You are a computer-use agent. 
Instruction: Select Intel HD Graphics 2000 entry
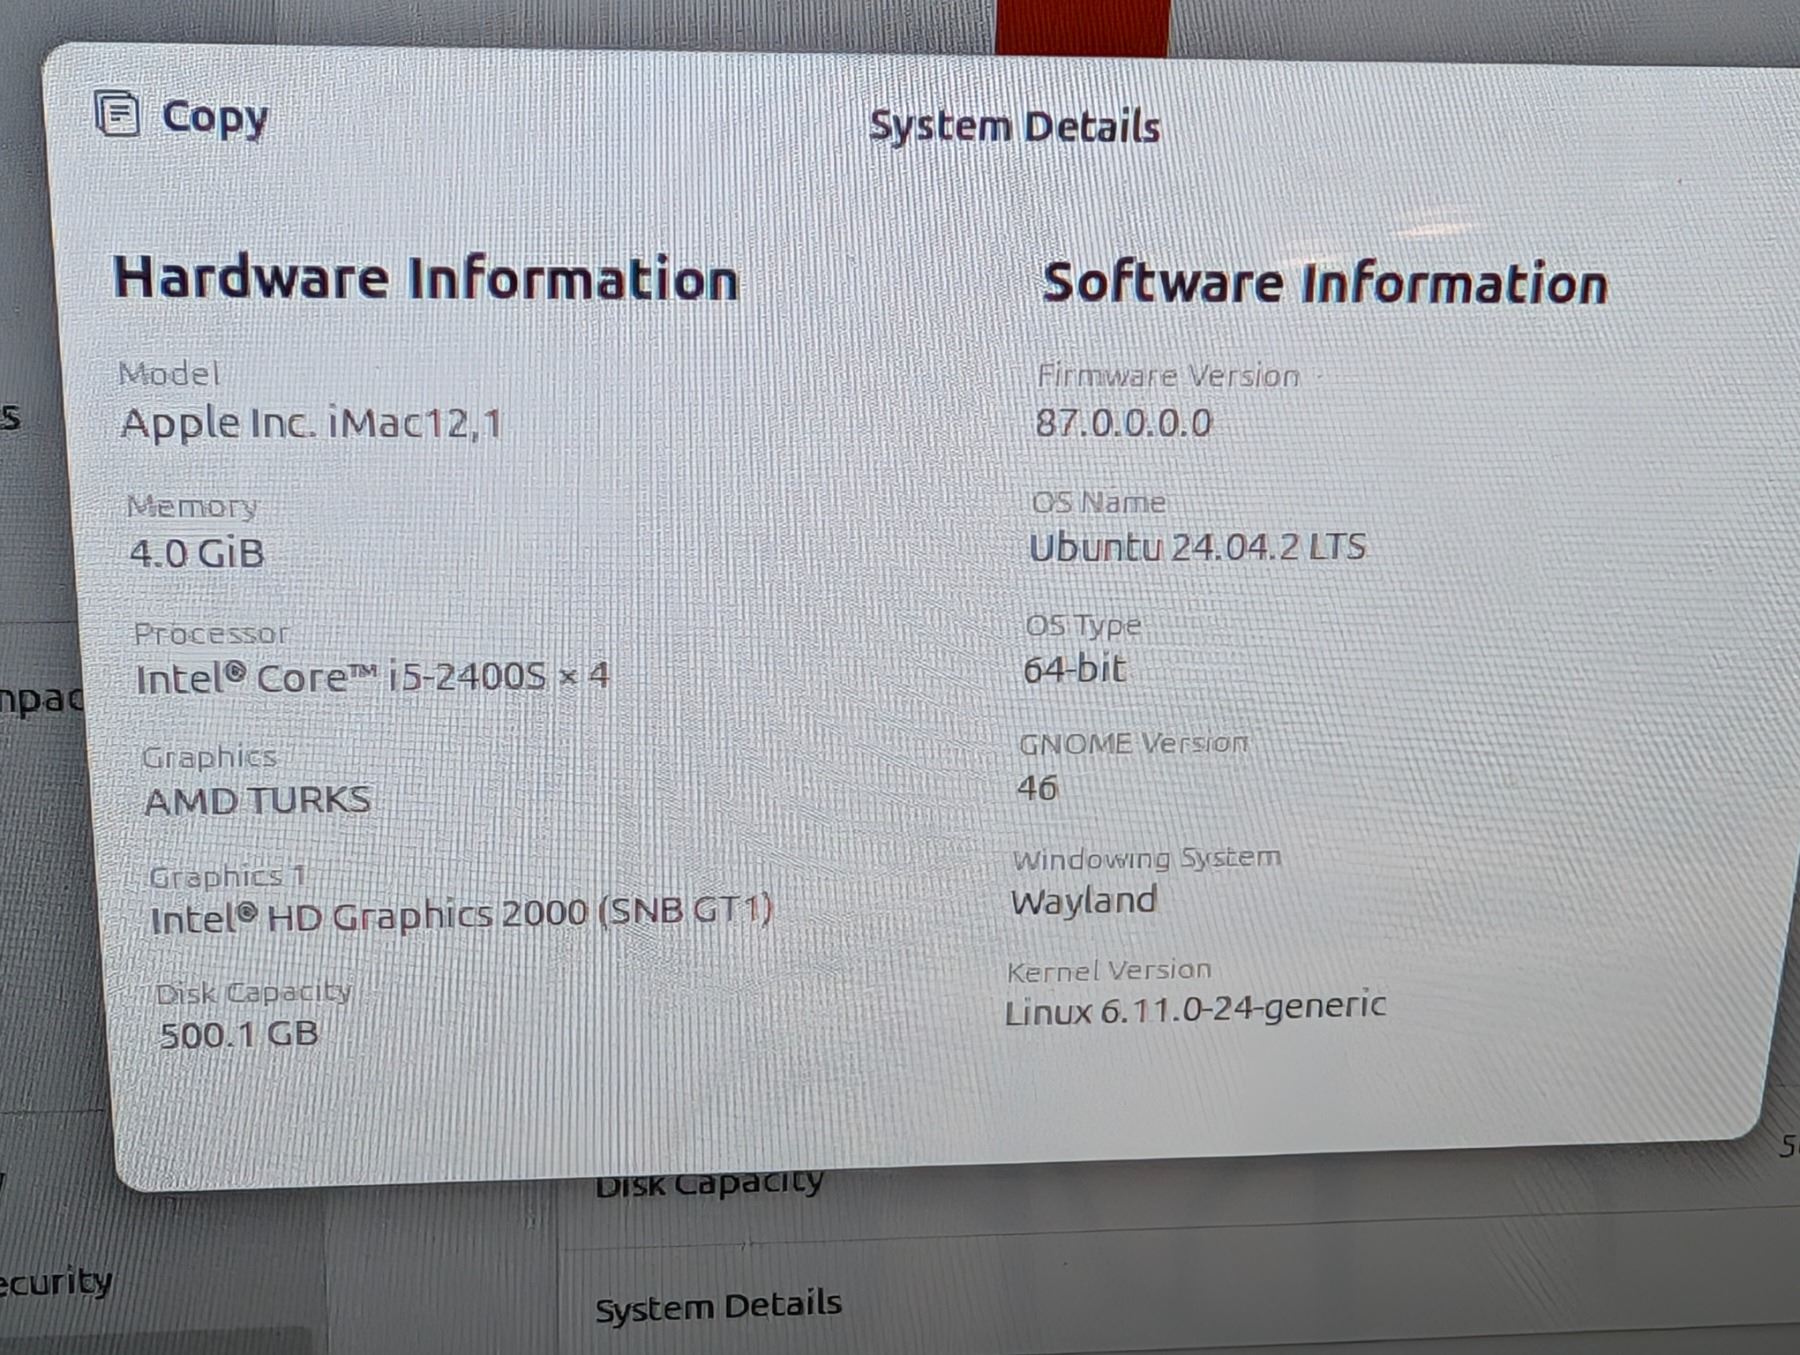pyautogui.click(x=460, y=915)
